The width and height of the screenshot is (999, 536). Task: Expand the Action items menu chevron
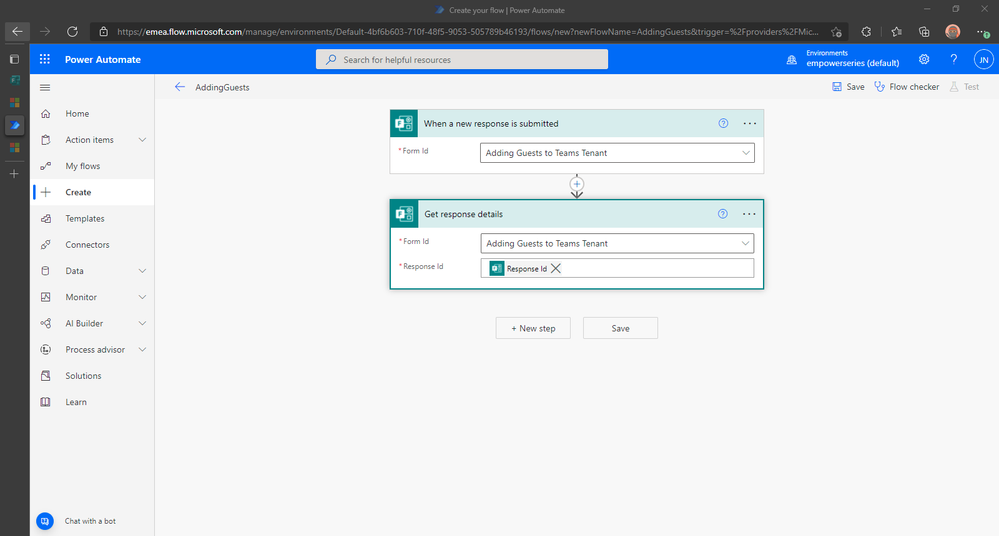tap(142, 140)
